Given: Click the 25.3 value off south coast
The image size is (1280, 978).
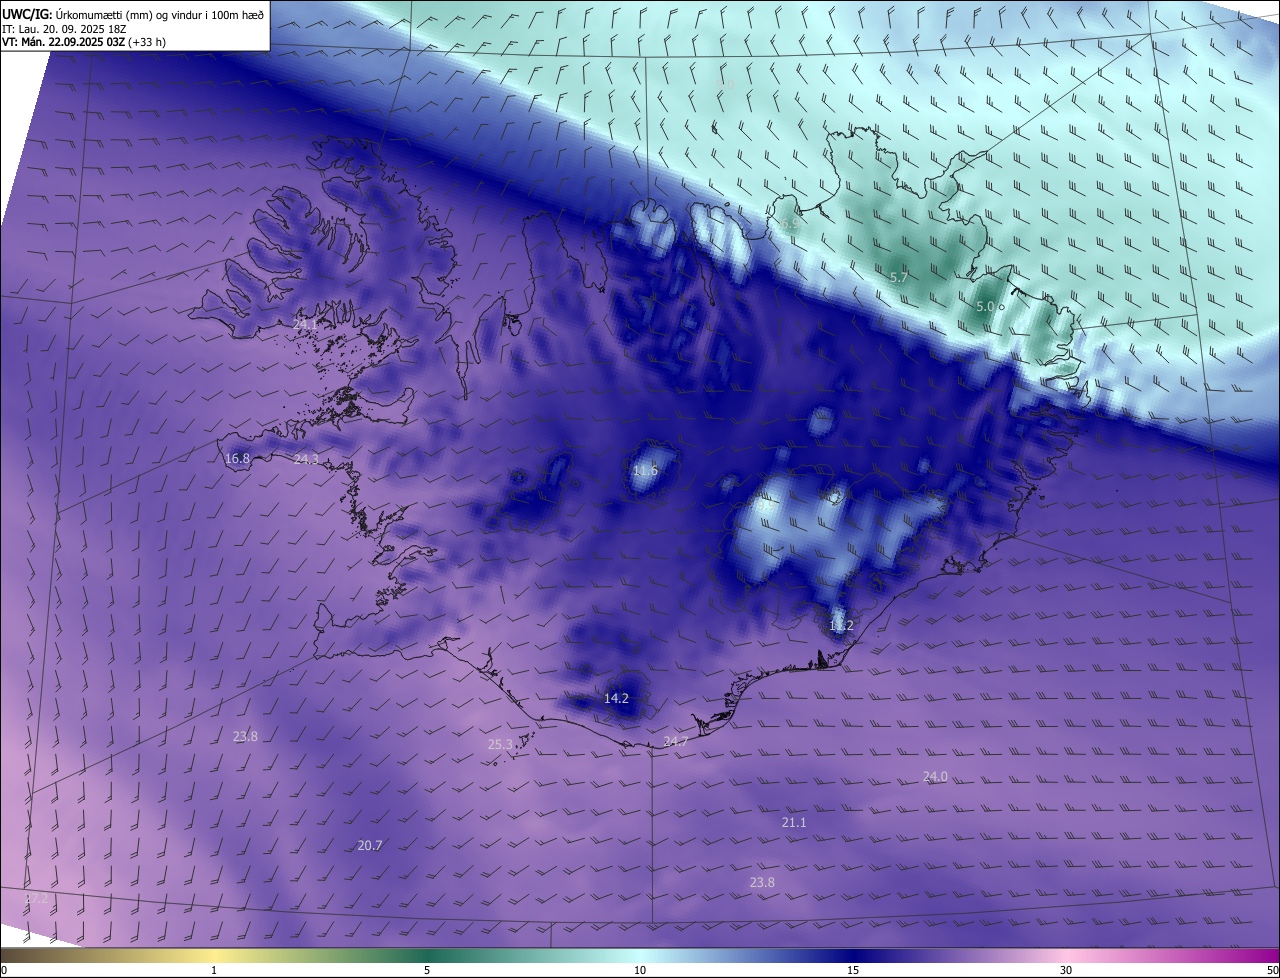Looking at the screenshot, I should (x=500, y=744).
